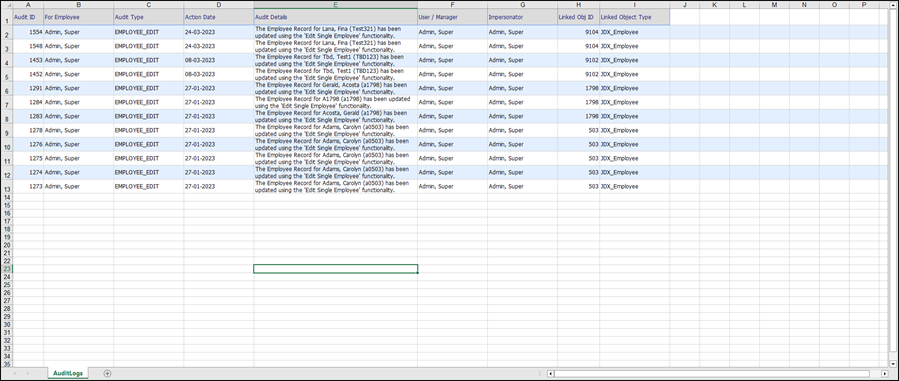Click the 'Linked Obj ID' header cell

[x=579, y=17]
